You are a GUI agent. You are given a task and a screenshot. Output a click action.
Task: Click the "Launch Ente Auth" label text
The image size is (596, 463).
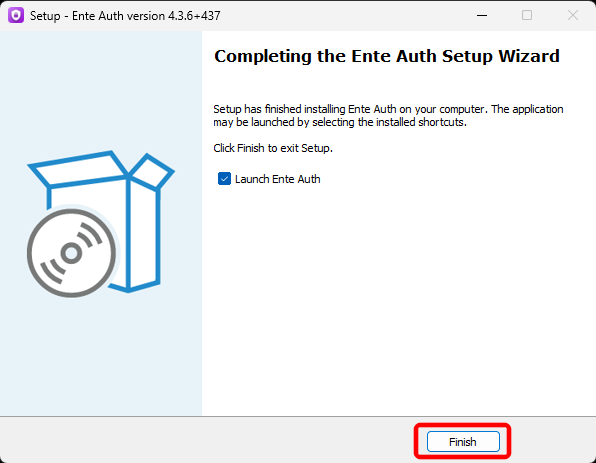coord(277,179)
